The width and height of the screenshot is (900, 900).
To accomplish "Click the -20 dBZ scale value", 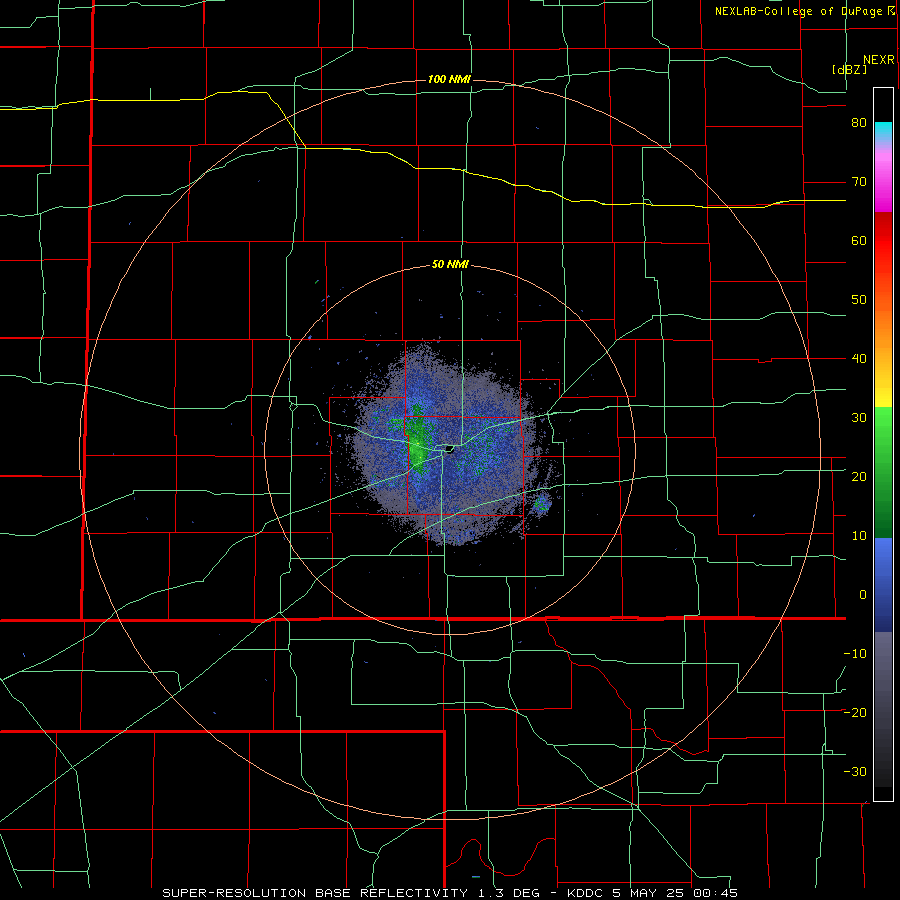I will tap(855, 713).
